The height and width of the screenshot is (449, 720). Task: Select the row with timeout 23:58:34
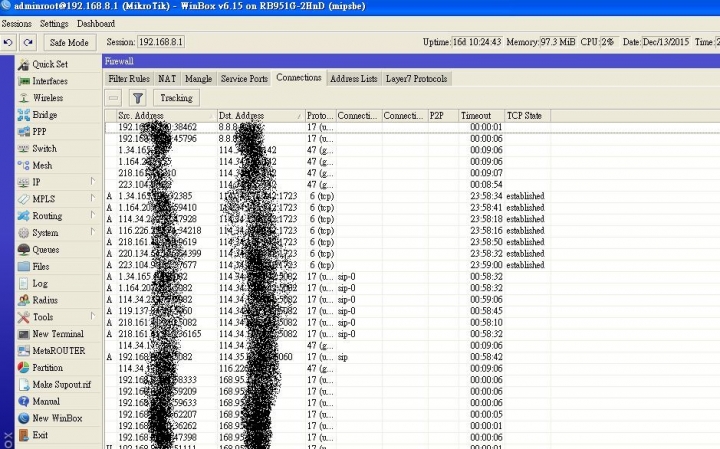[x=328, y=196]
